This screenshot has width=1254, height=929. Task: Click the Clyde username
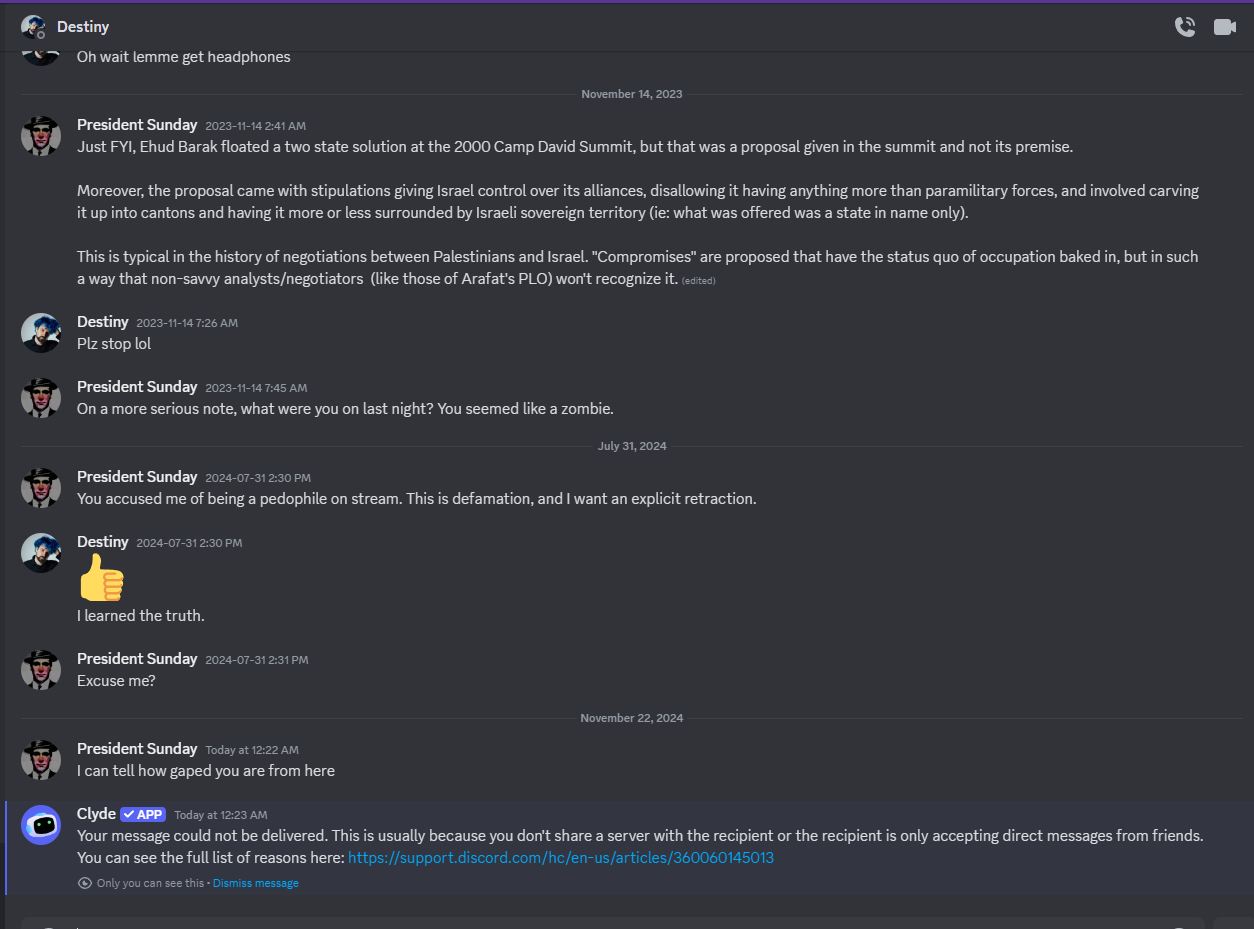(96, 814)
